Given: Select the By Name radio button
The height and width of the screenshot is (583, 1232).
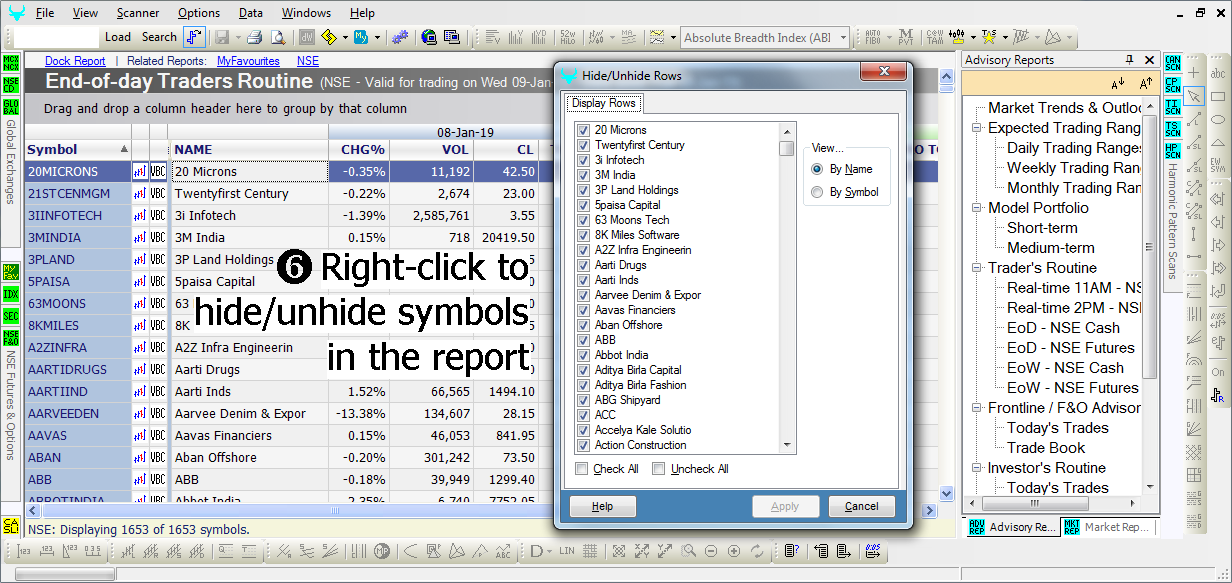Looking at the screenshot, I should [x=817, y=169].
